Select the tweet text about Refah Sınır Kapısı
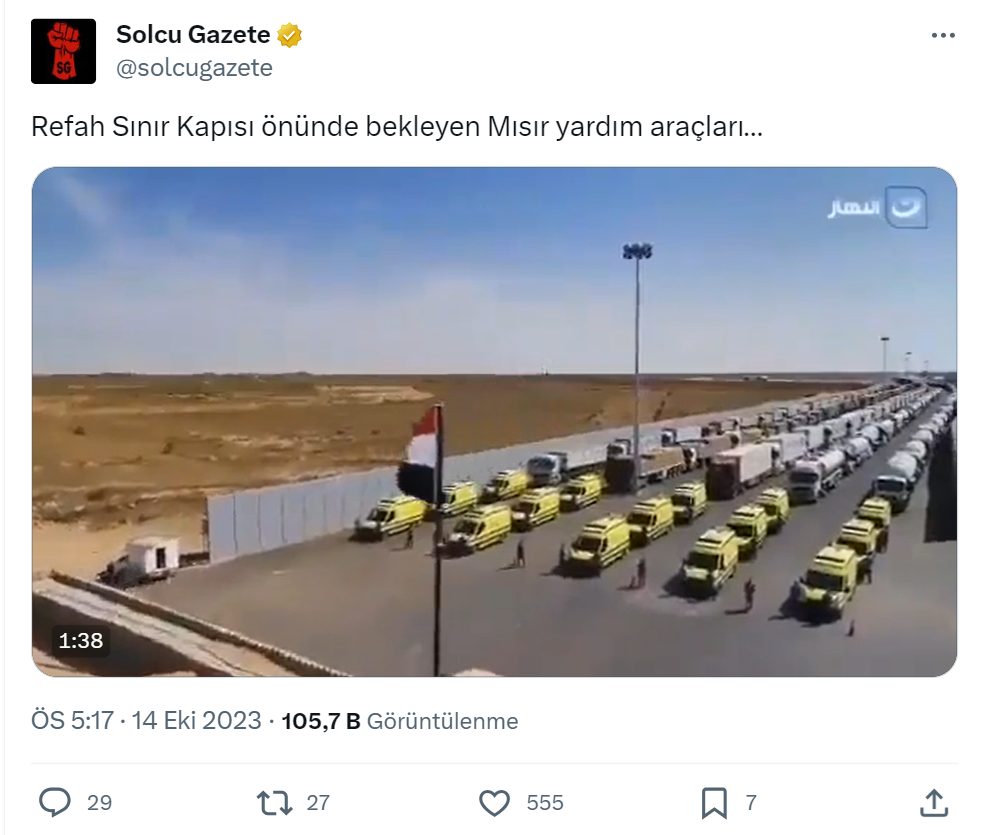This screenshot has width=983, height=835. pyautogui.click(x=397, y=127)
